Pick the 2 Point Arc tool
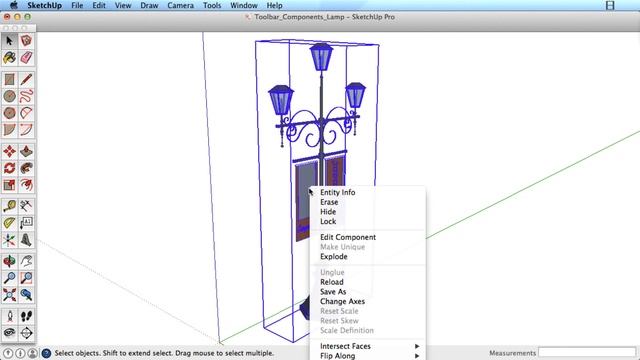Image resolution: width=640 pixels, height=360 pixels. (27, 129)
